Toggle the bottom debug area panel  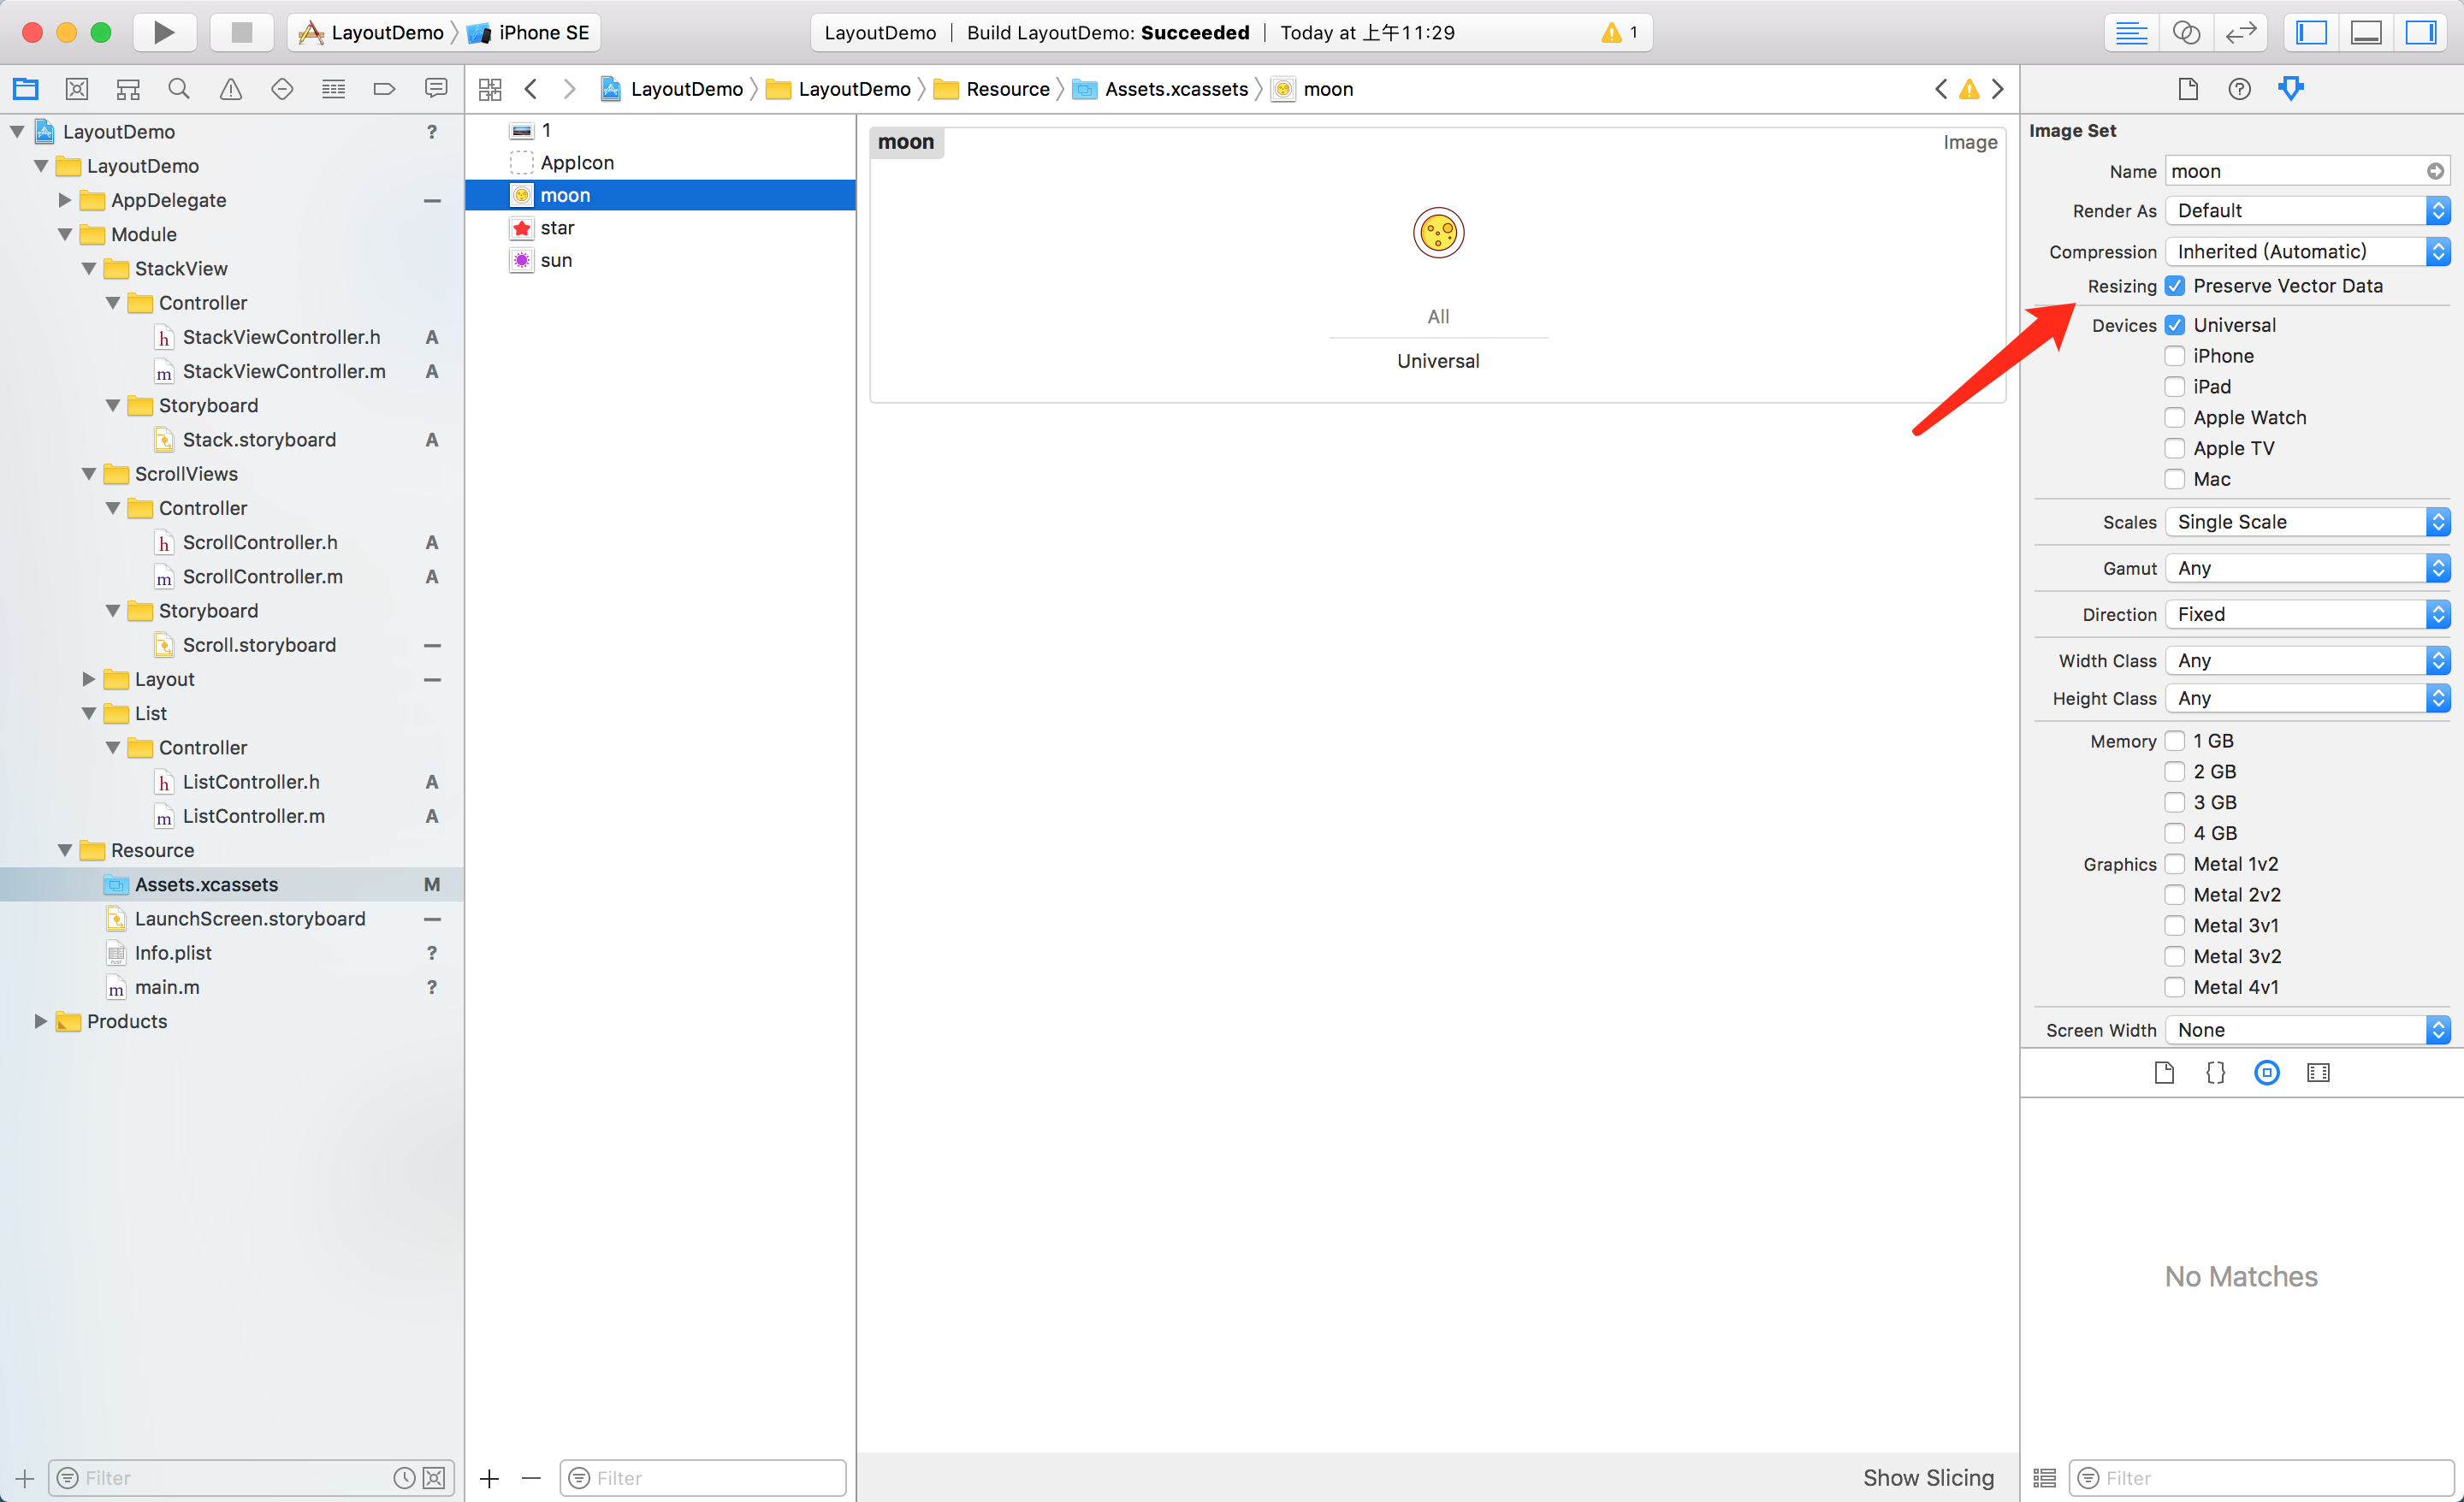click(x=2365, y=32)
